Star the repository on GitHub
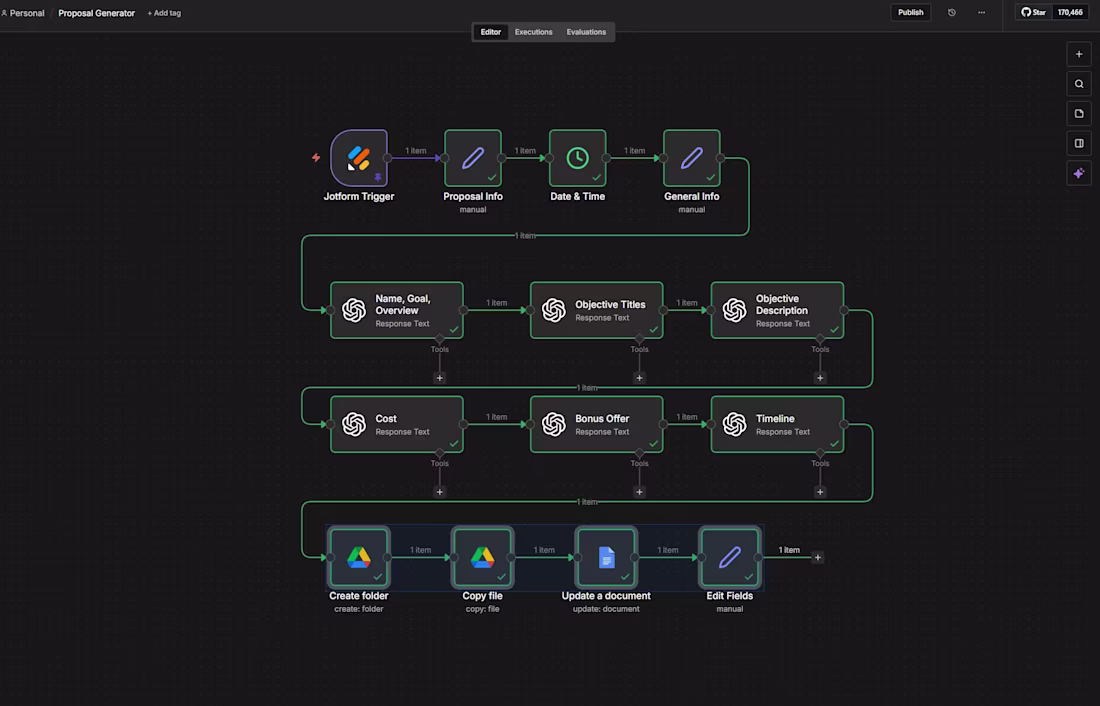 1032,12
